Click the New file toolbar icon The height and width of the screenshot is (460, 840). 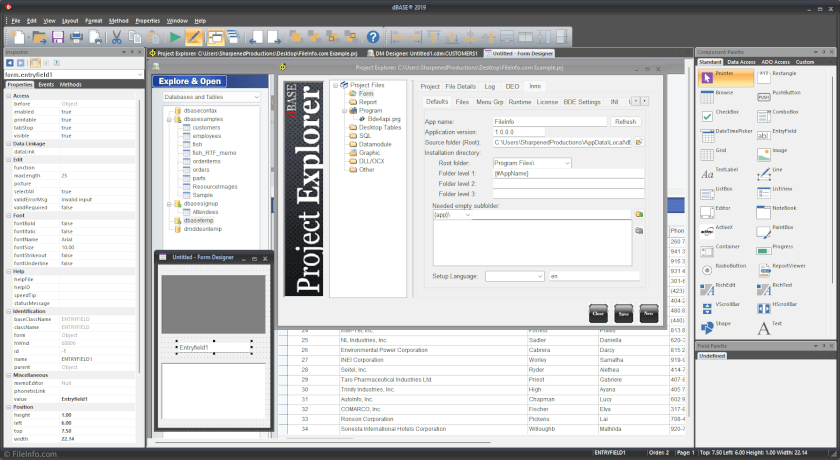(18, 37)
